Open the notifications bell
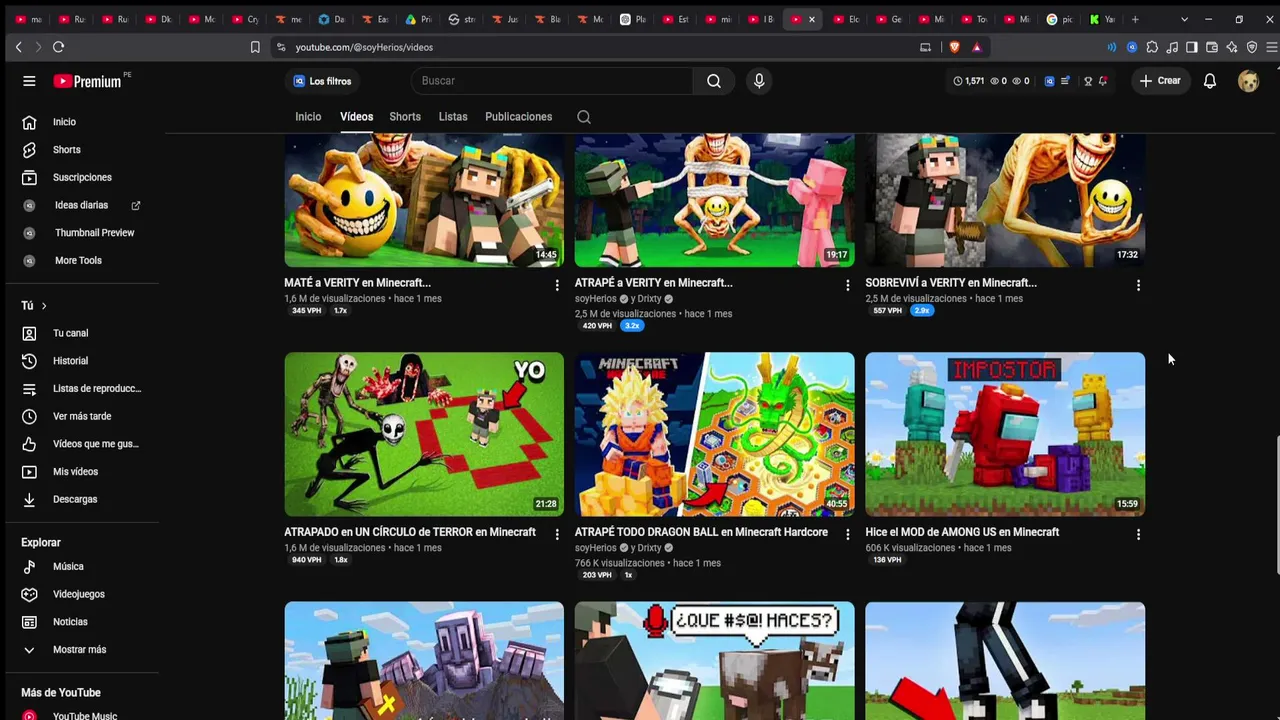This screenshot has width=1280, height=720. tap(1210, 81)
